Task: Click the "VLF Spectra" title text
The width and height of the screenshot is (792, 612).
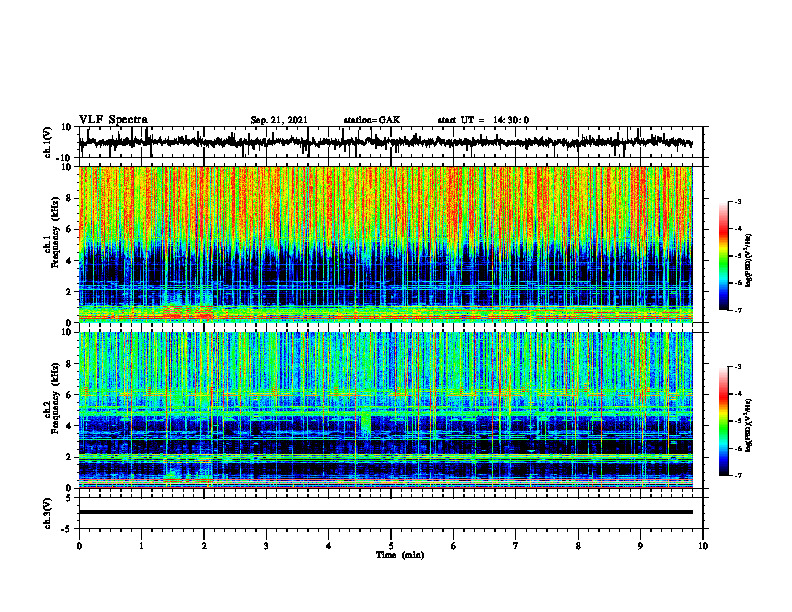Action: click(x=113, y=120)
